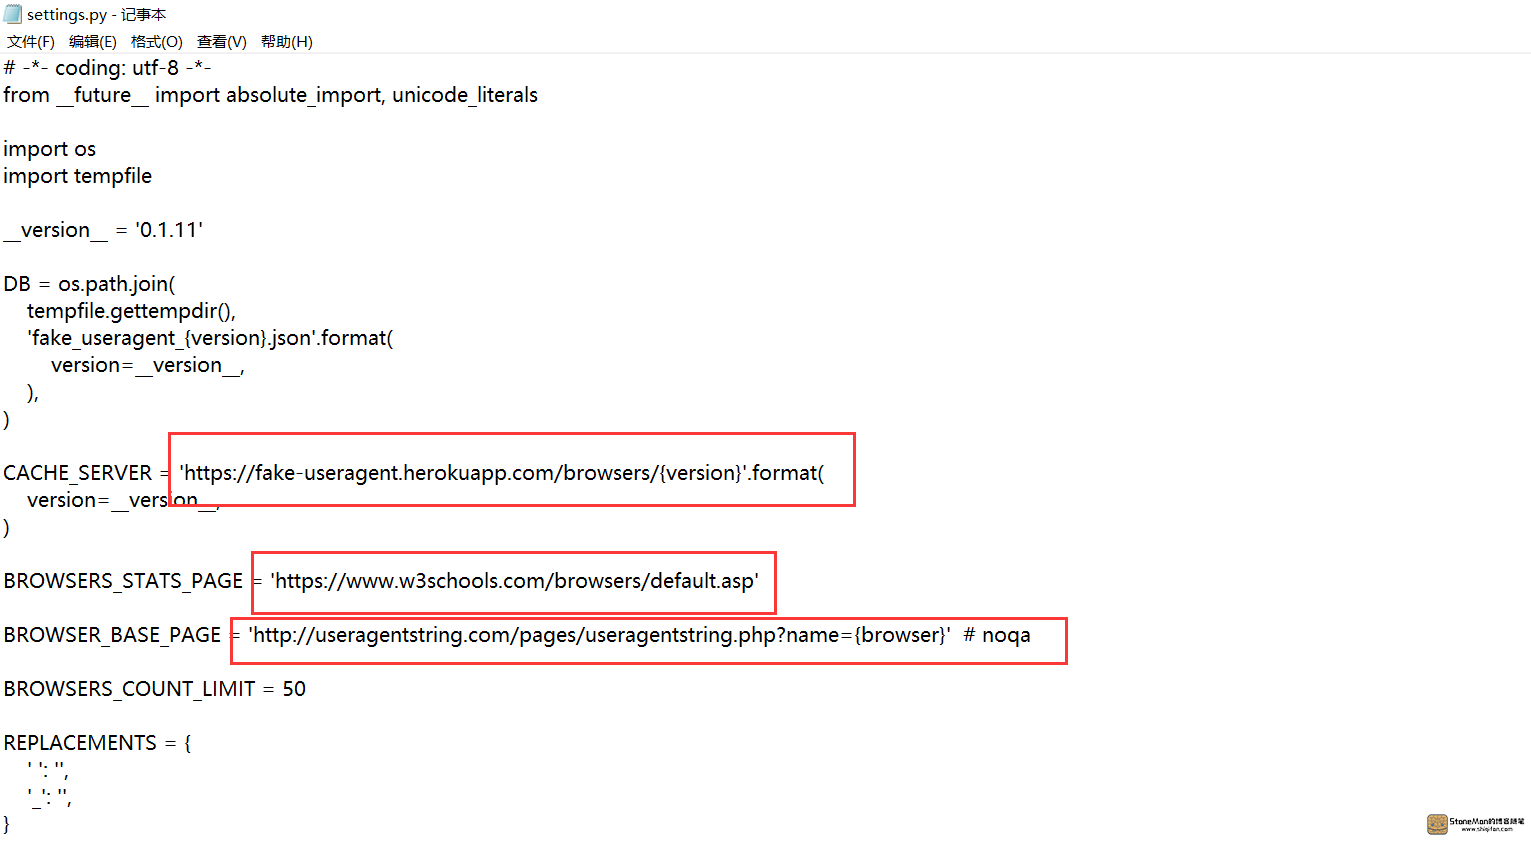Open the 格式(O) menu
Image resolution: width=1531 pixels, height=841 pixels.
pyautogui.click(x=157, y=41)
